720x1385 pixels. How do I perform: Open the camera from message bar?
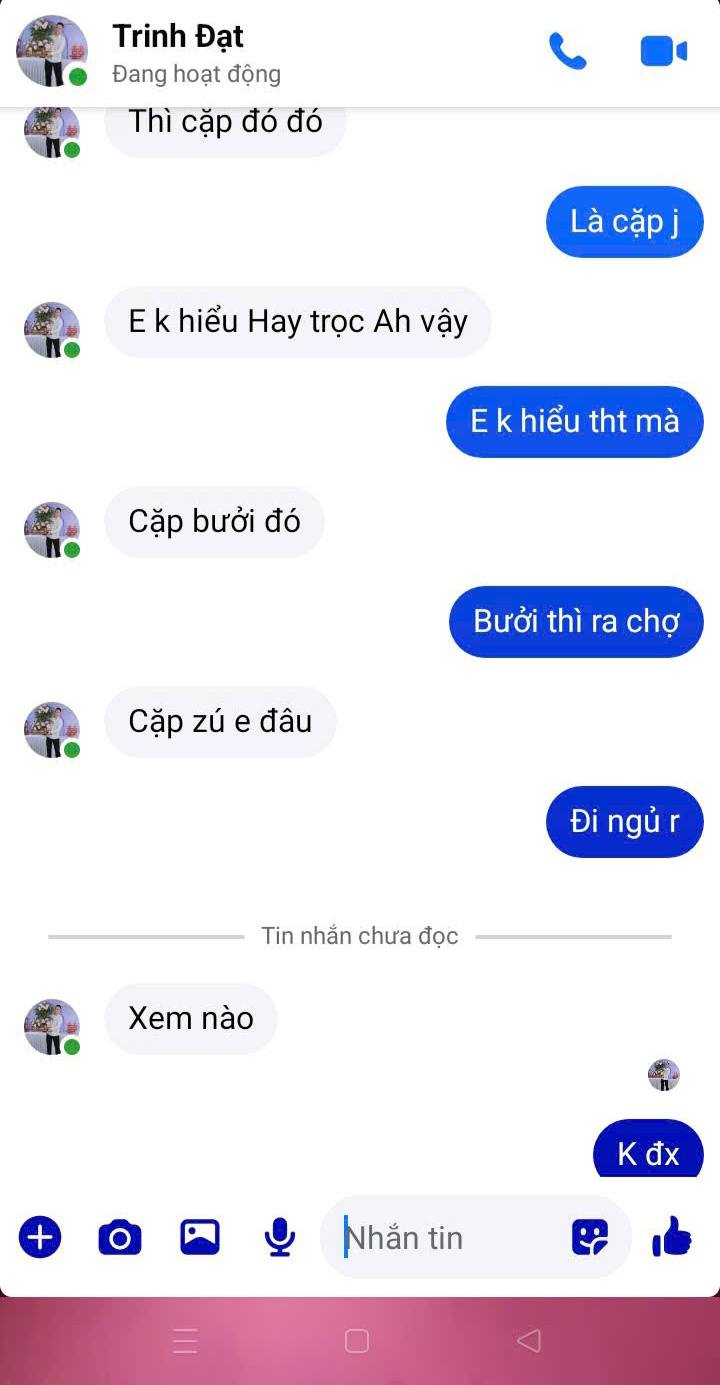[x=120, y=1238]
